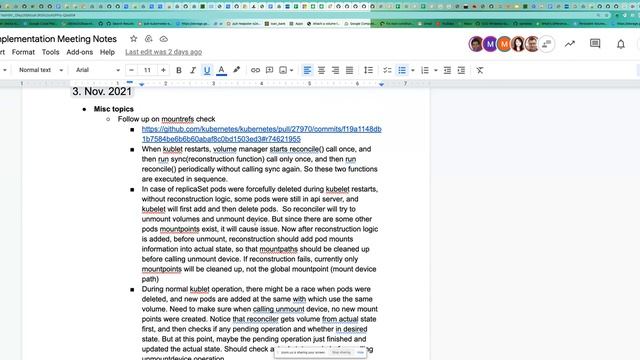This screenshot has width=640, height=360.
Task: Open the activity dashboard trend icon
Action: tap(570, 44)
